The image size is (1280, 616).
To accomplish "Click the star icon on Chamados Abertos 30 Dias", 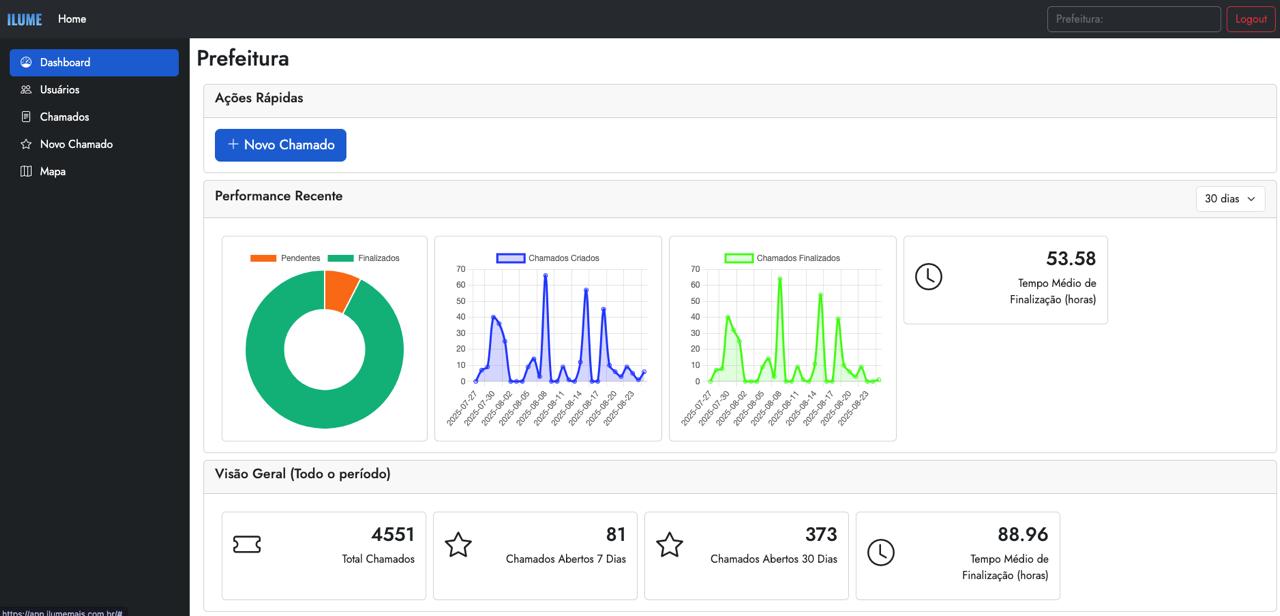I will (x=669, y=544).
